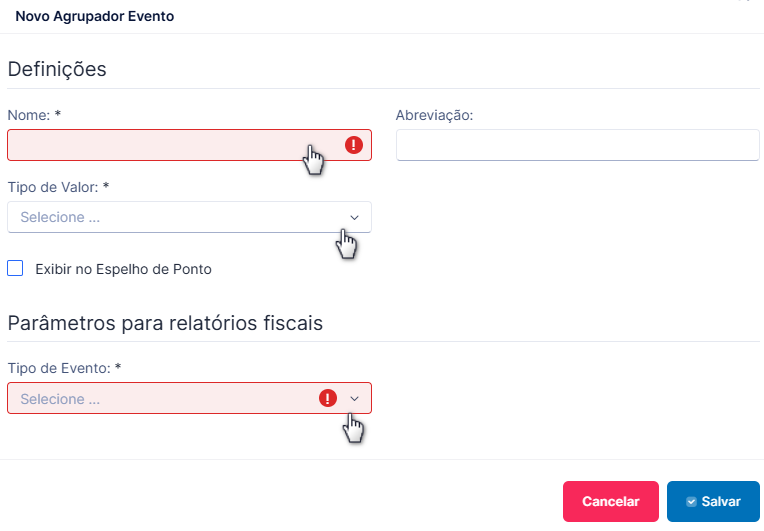Click the 'Tipo de Evento: *' label
This screenshot has width=764, height=531.
(64, 368)
